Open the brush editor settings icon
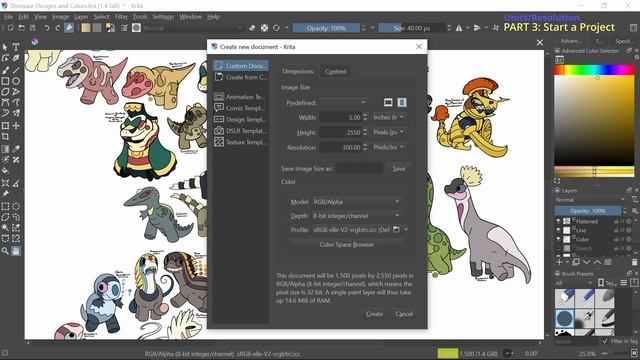640x360 pixels. (x=124, y=28)
